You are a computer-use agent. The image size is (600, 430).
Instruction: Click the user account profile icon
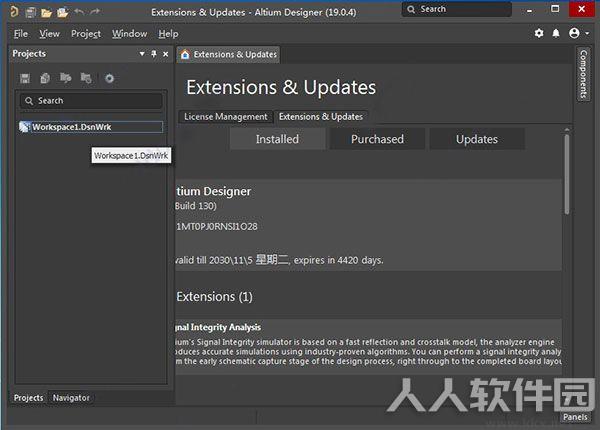coord(574,33)
